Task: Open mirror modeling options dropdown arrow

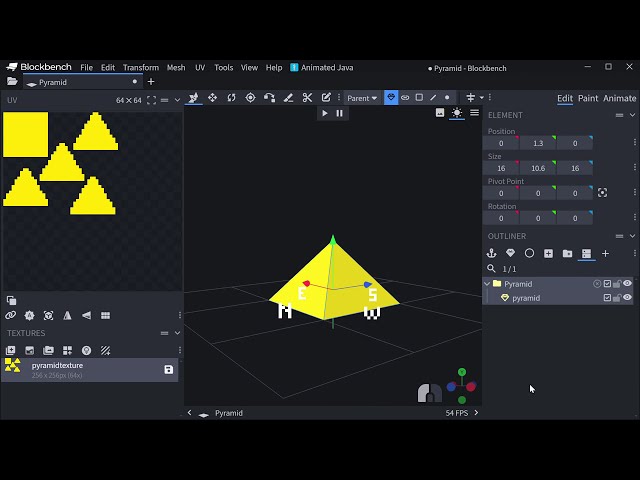Action: tap(482, 98)
